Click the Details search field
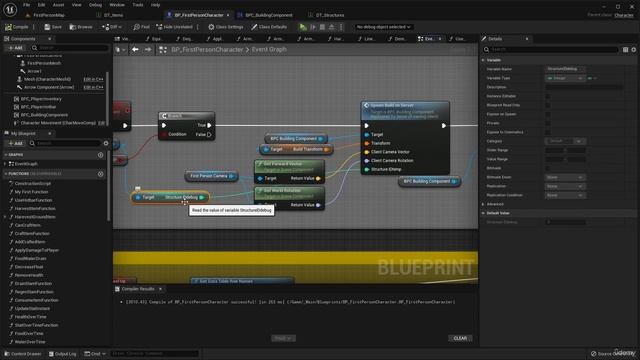The image size is (640, 360). (551, 49)
